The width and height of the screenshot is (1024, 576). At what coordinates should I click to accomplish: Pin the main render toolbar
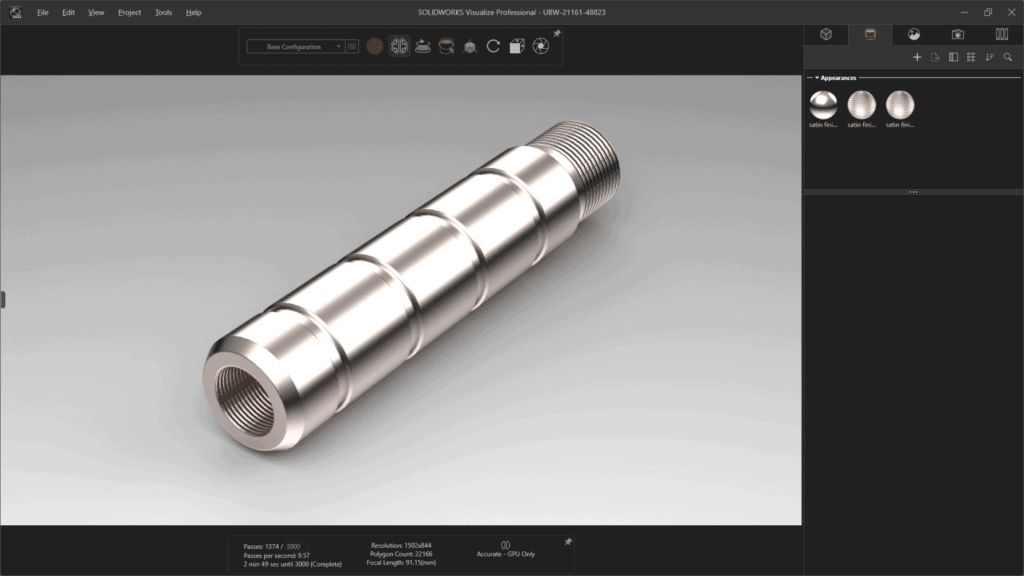pos(558,33)
